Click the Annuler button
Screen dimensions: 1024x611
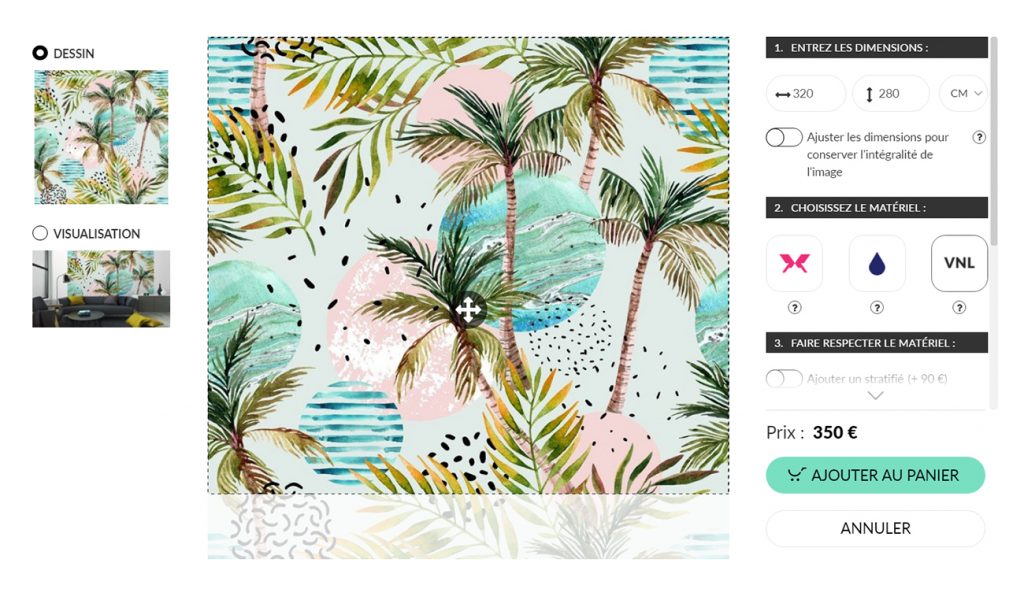coord(875,528)
